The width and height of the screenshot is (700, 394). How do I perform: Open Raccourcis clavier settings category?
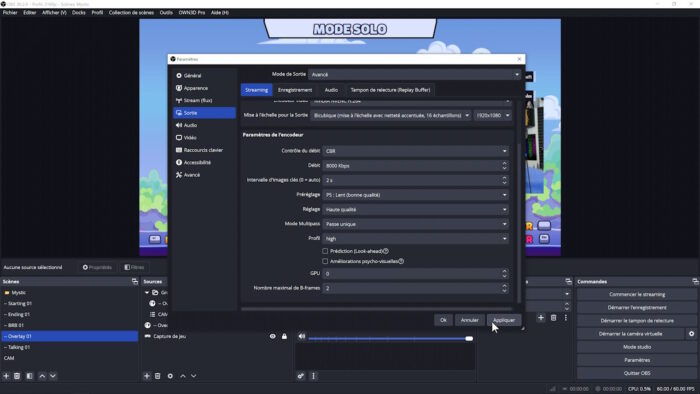coord(204,150)
